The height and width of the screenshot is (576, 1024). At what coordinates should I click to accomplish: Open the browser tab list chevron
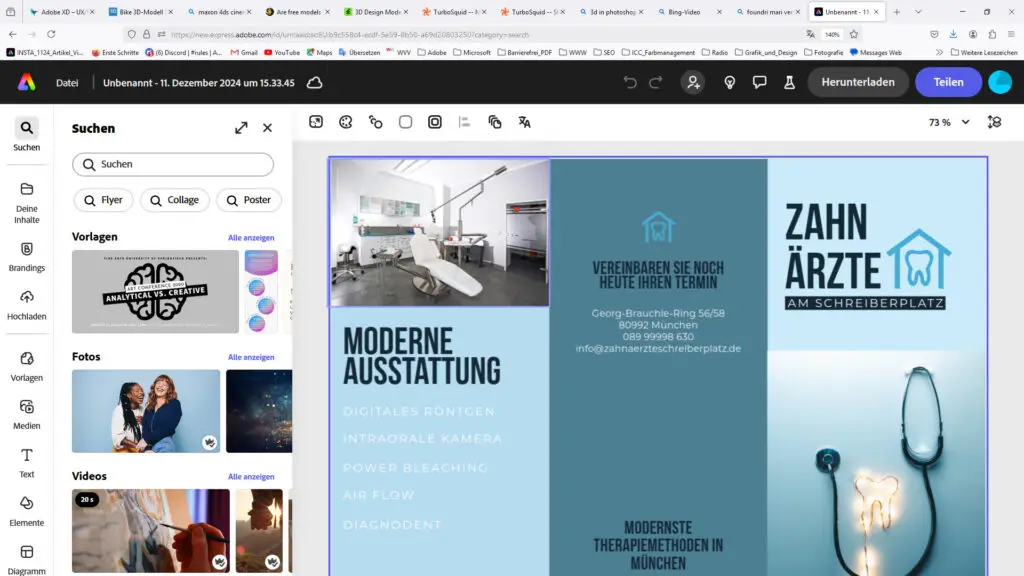[918, 12]
